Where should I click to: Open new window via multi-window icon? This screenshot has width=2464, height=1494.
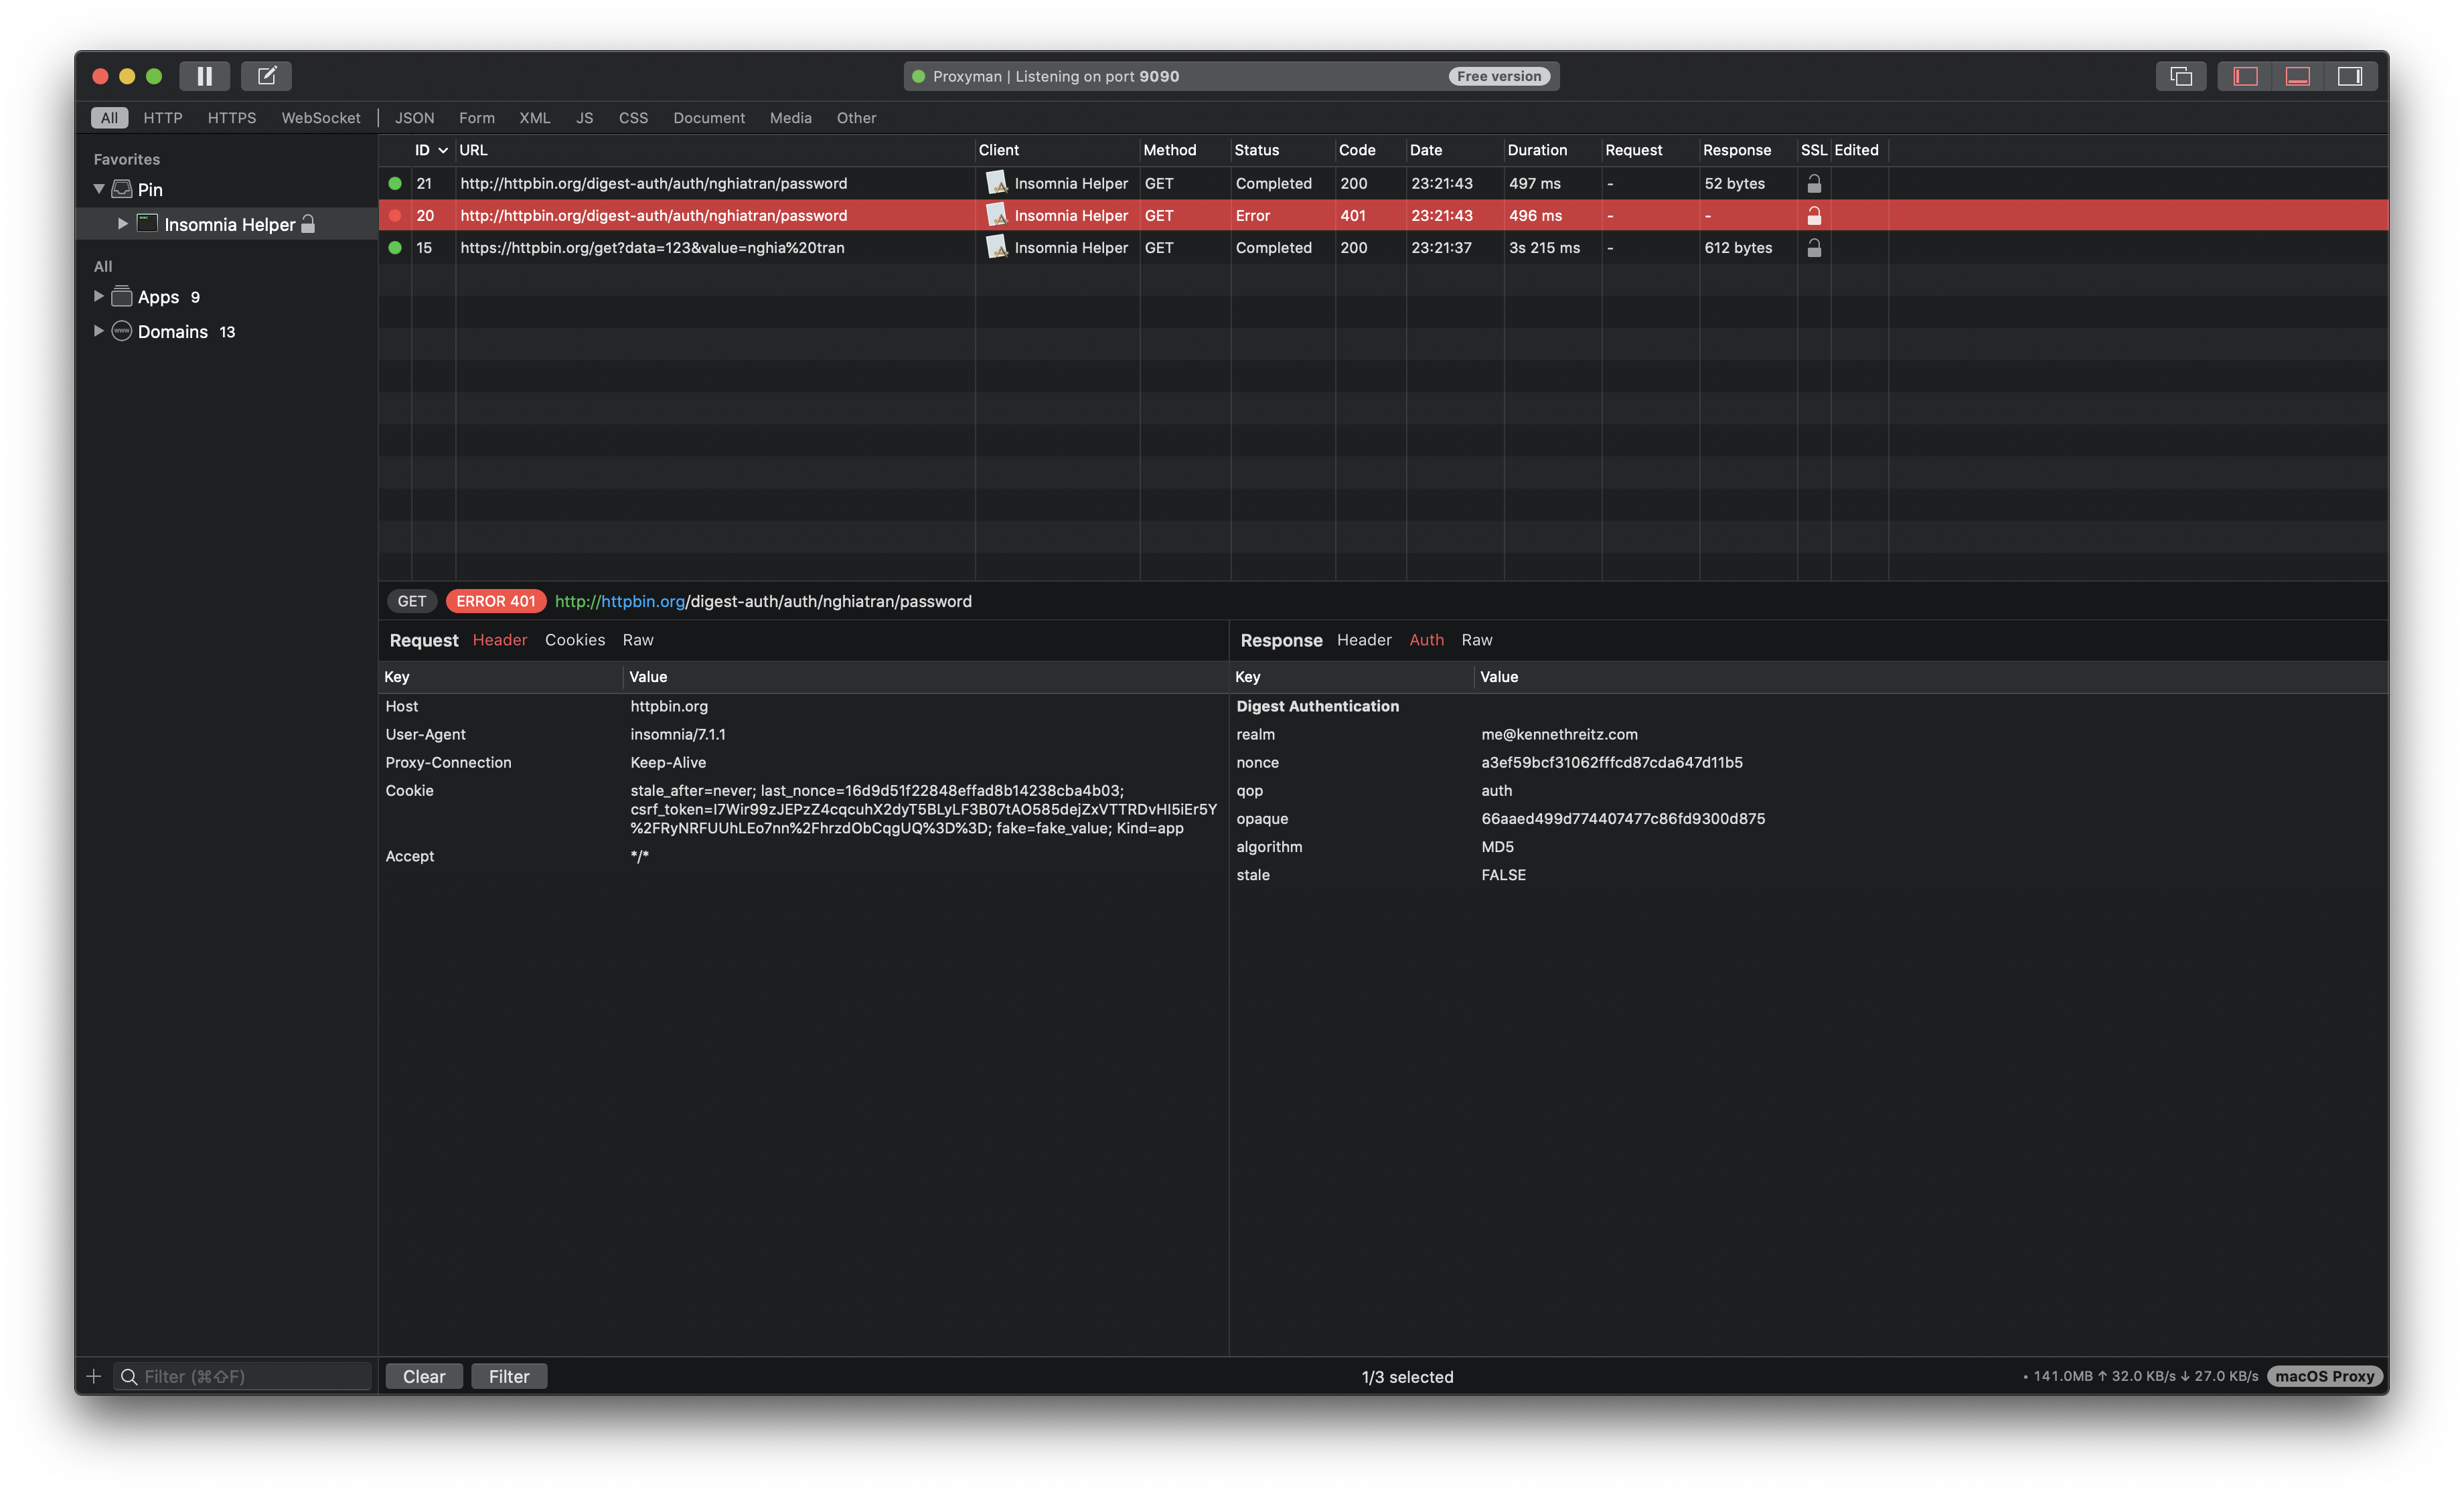[2181, 76]
